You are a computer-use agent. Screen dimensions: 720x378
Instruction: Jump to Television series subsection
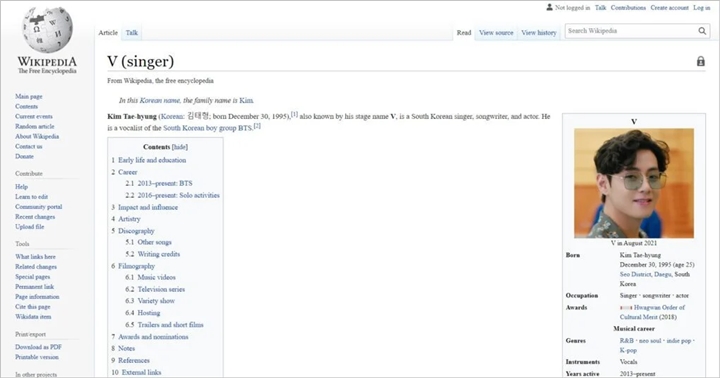tap(161, 290)
